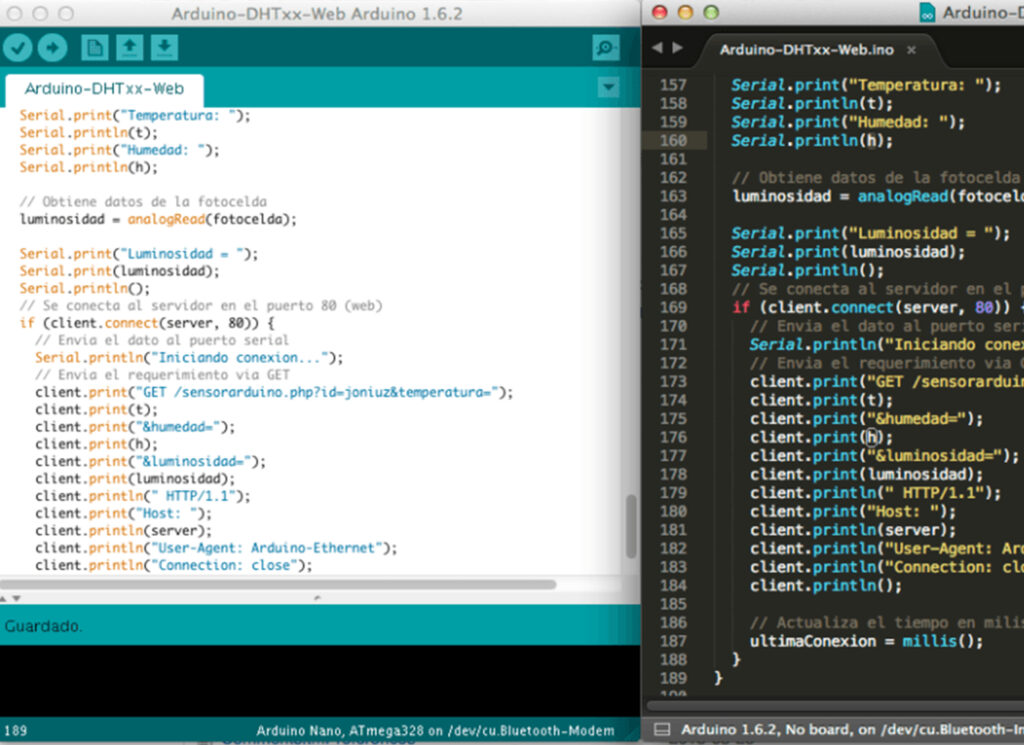Click 'luminosidad = analogRead(fotocelda);' in Arduino IDE
Screen dimensions: 1024x745
158,219
